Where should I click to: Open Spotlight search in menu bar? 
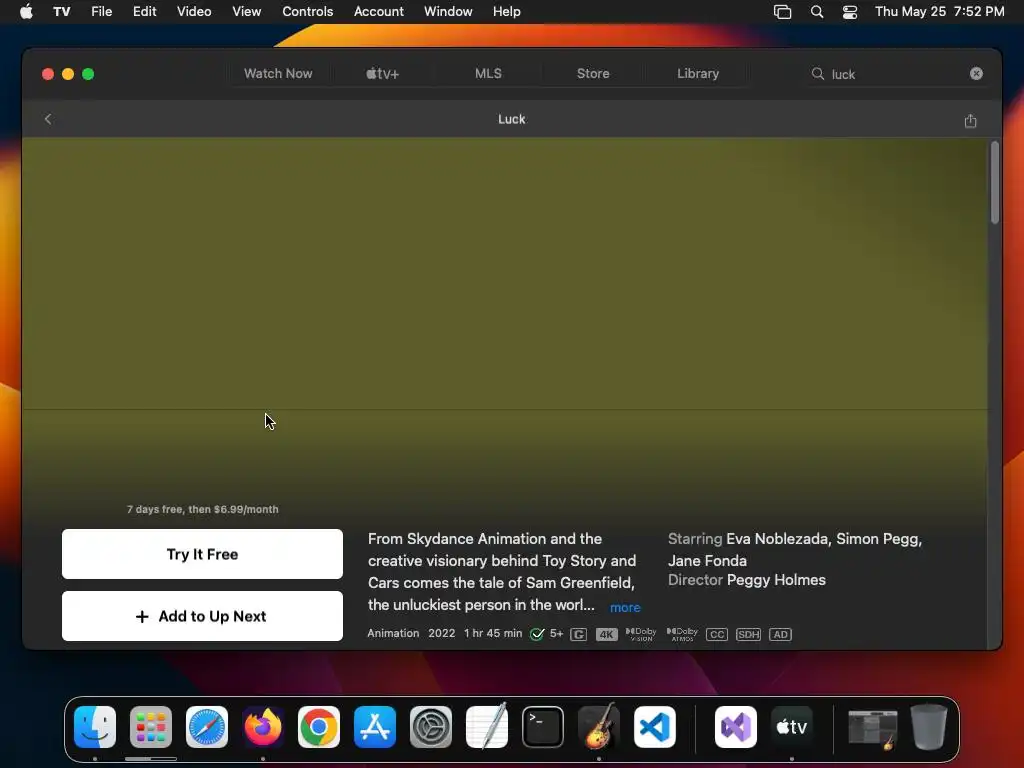point(816,11)
